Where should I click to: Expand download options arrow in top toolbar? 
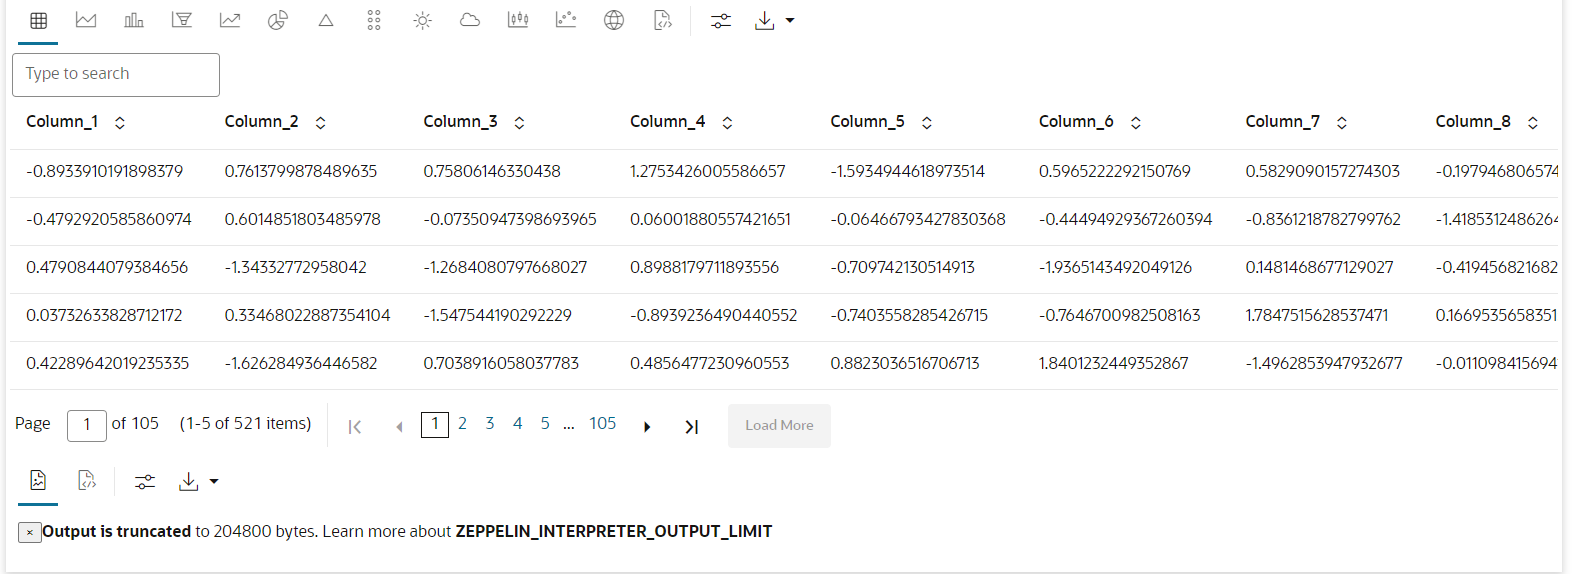[x=790, y=20]
